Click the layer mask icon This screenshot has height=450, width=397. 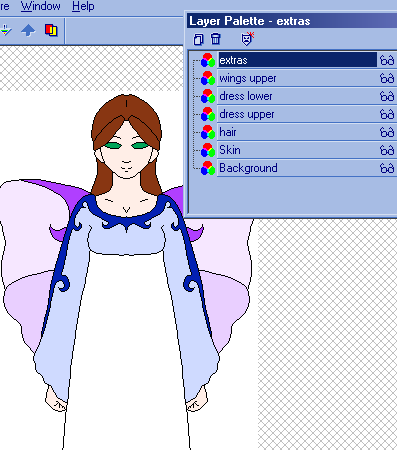[x=247, y=39]
